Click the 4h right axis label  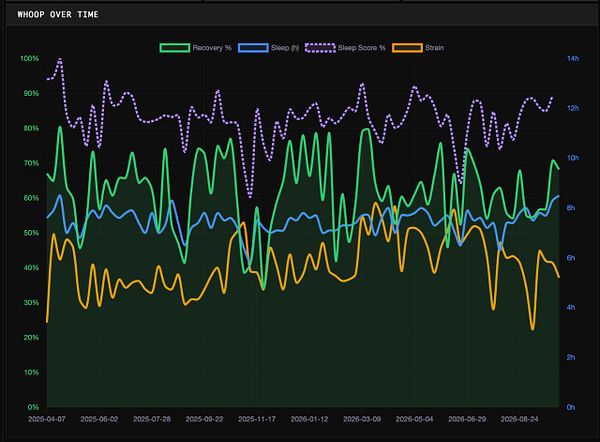point(571,308)
